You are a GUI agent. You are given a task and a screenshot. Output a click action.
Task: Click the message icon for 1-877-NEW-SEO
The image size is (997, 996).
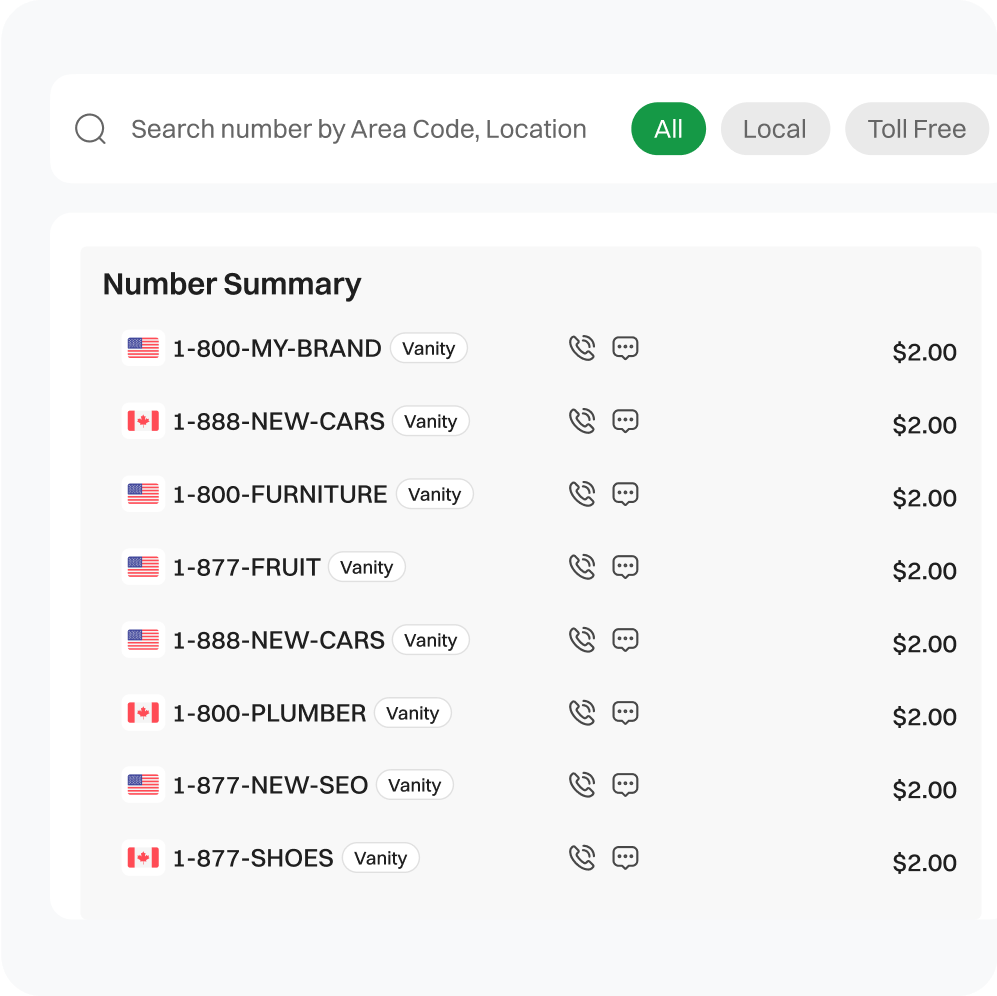tap(625, 786)
